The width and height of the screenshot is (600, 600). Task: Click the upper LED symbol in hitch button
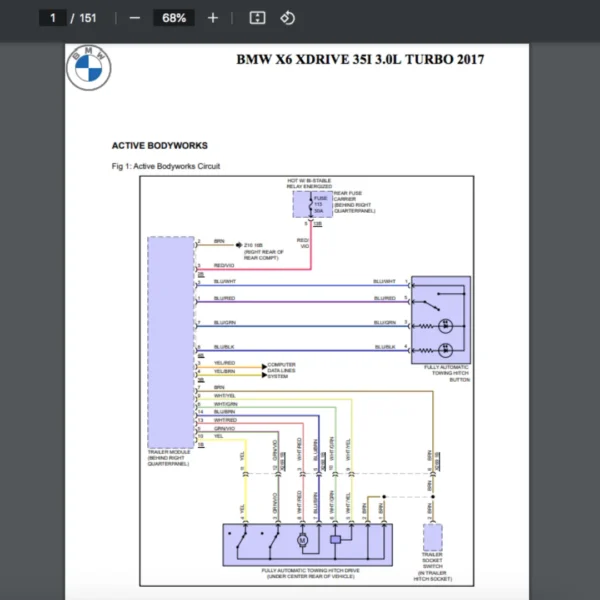[x=447, y=326]
